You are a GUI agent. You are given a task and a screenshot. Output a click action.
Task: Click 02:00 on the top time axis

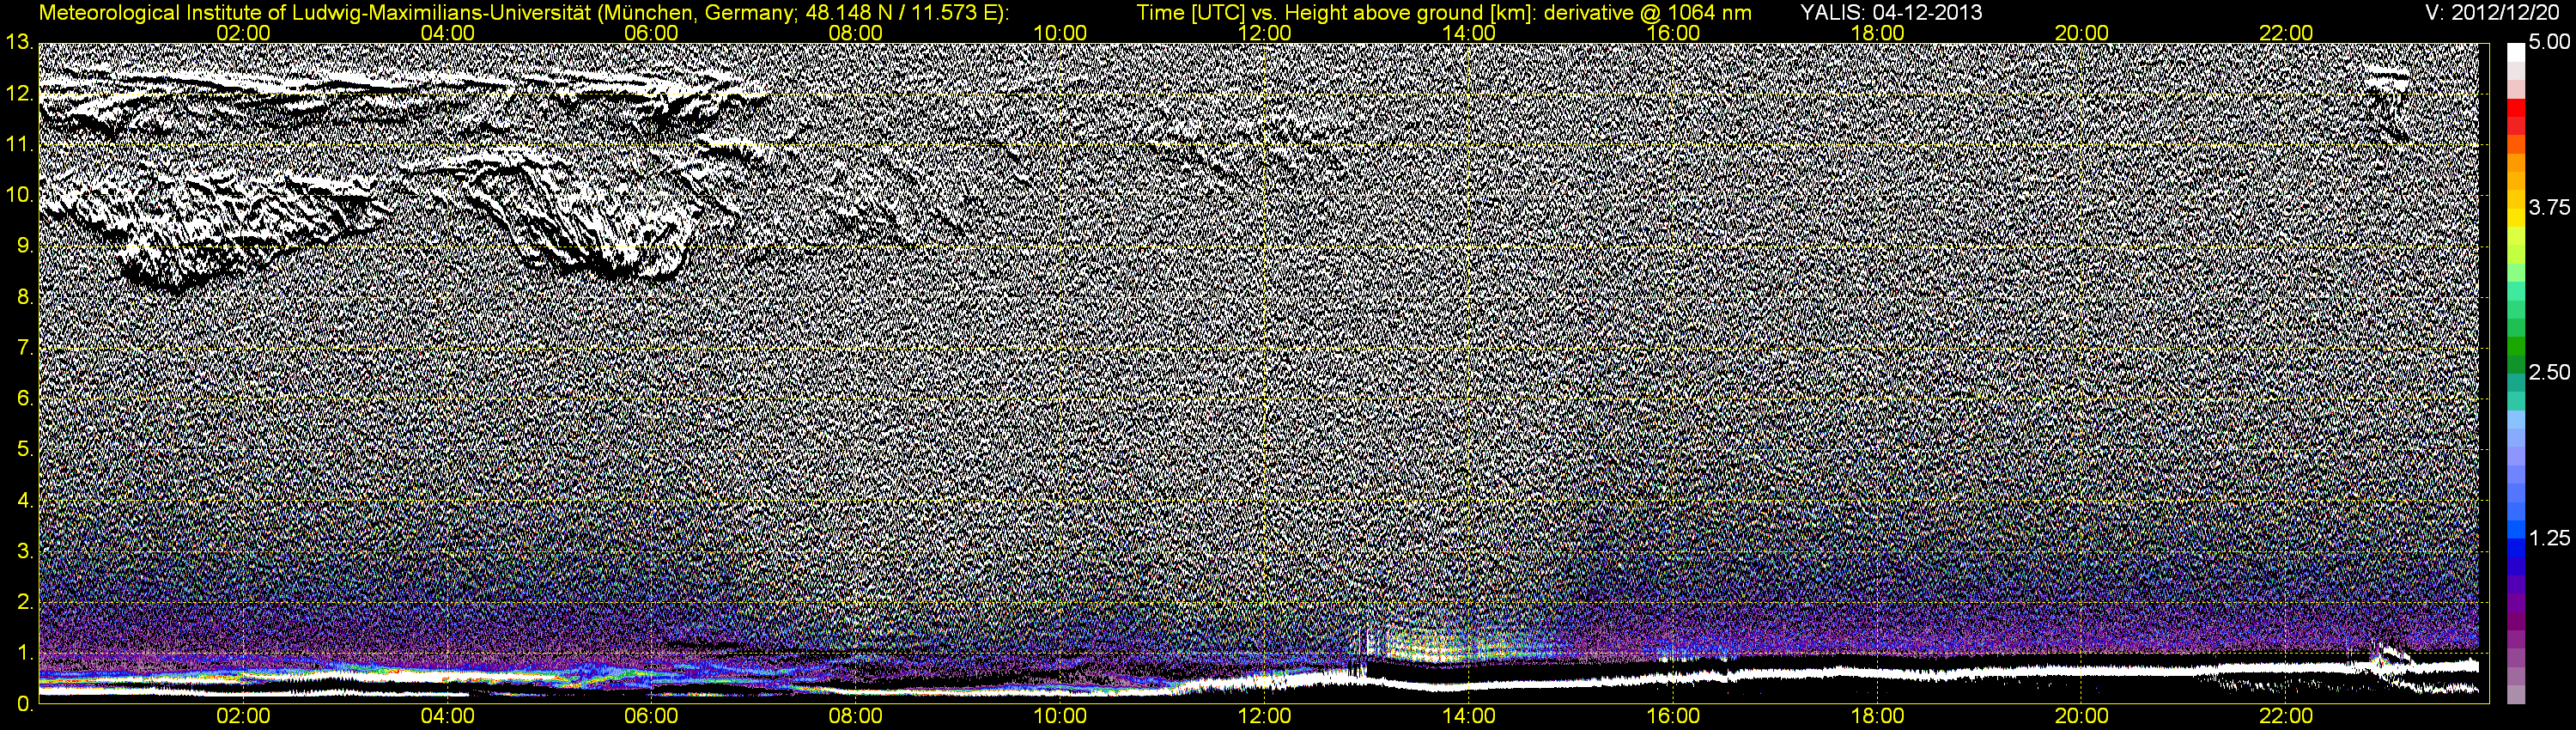click(243, 33)
